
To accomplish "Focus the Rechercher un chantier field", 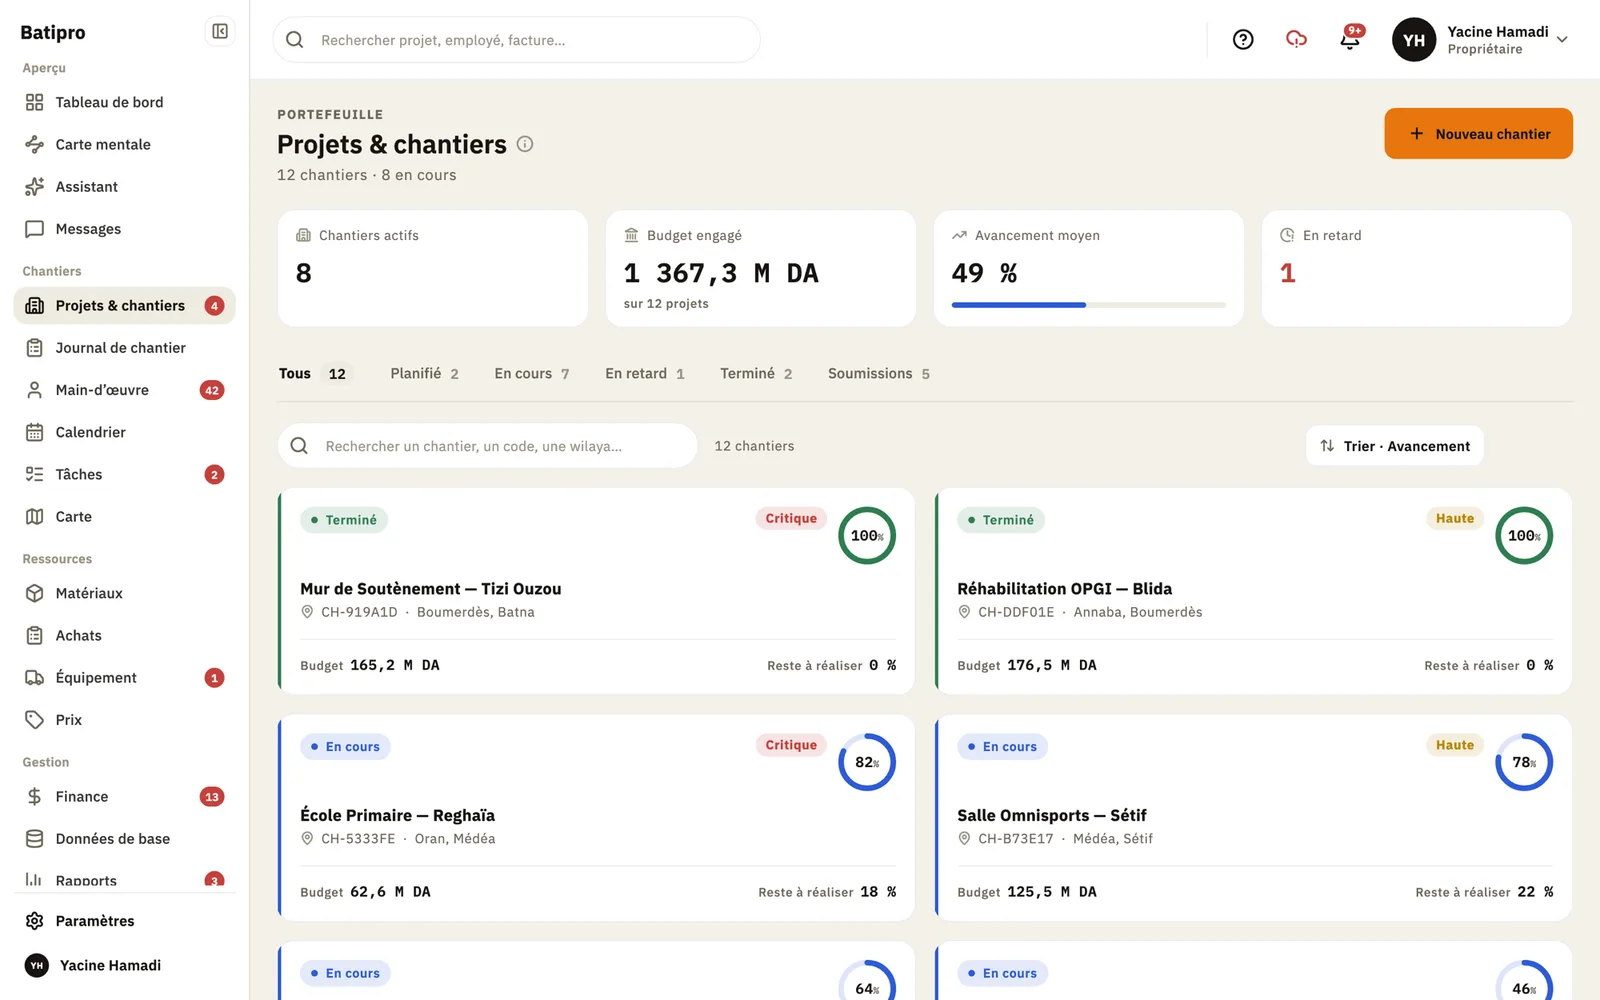I will point(488,446).
